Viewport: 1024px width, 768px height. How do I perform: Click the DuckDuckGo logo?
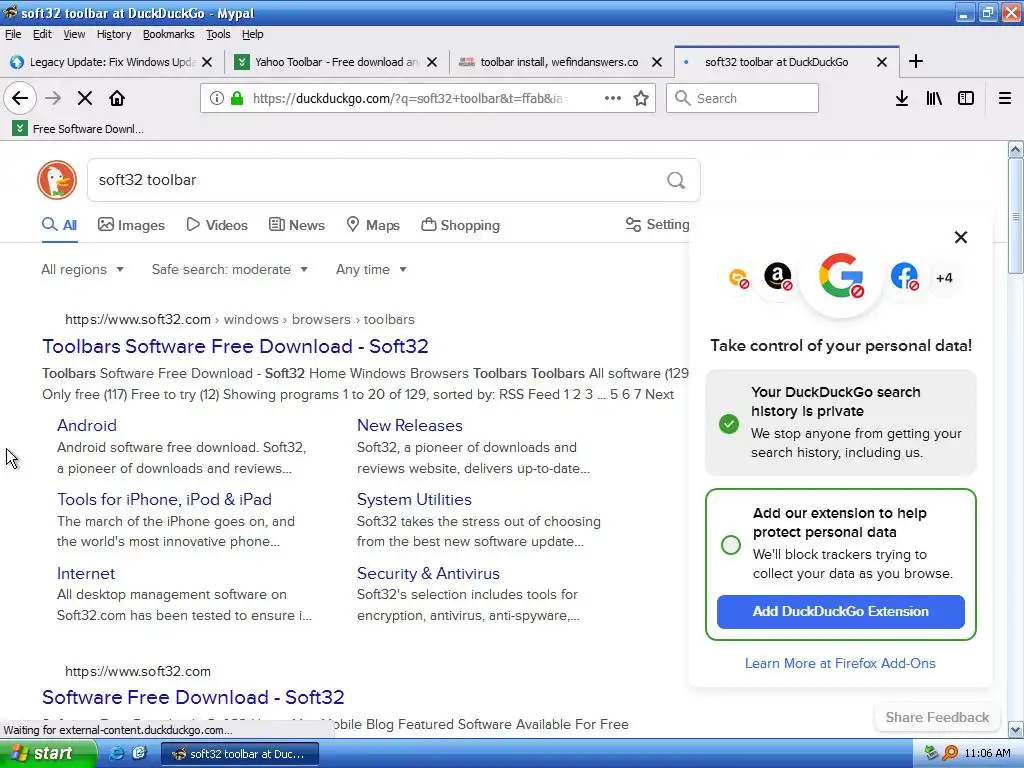pos(57,180)
